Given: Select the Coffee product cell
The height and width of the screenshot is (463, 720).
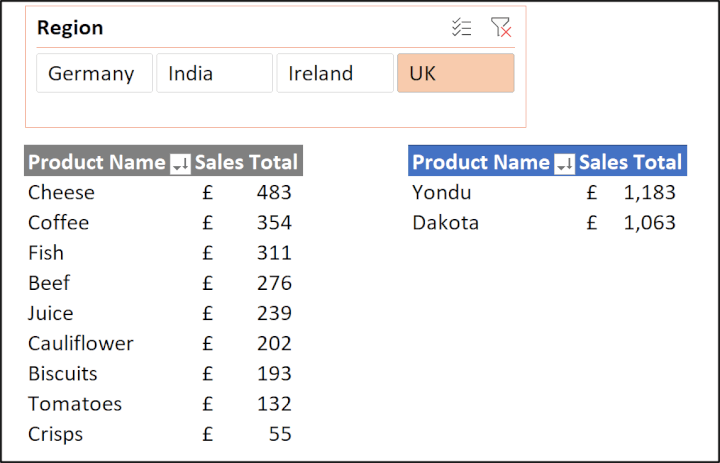Looking at the screenshot, I should coord(58,222).
